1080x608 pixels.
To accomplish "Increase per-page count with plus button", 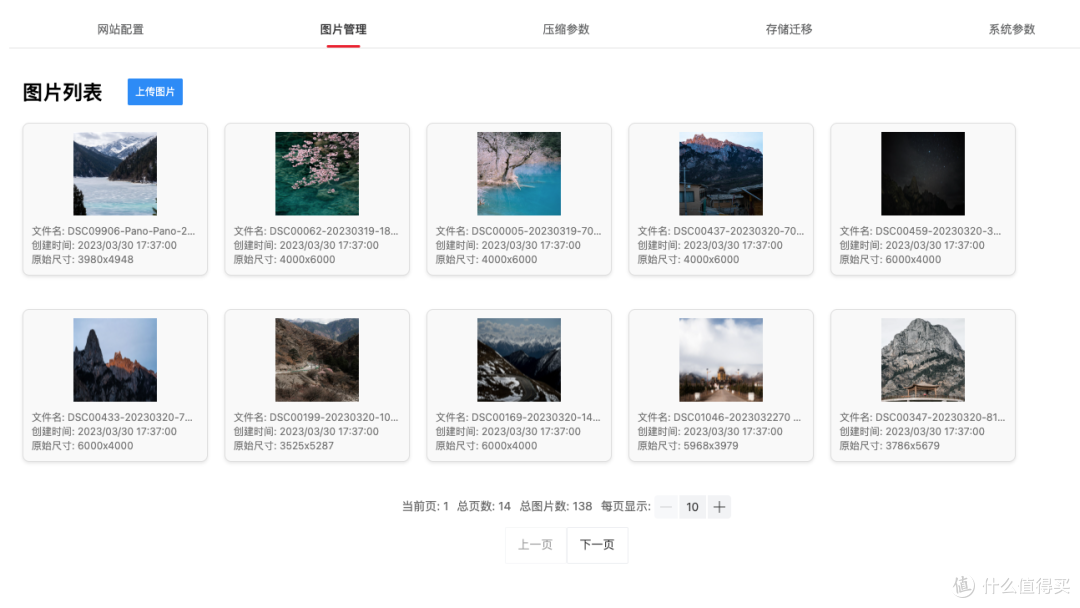I will click(719, 507).
